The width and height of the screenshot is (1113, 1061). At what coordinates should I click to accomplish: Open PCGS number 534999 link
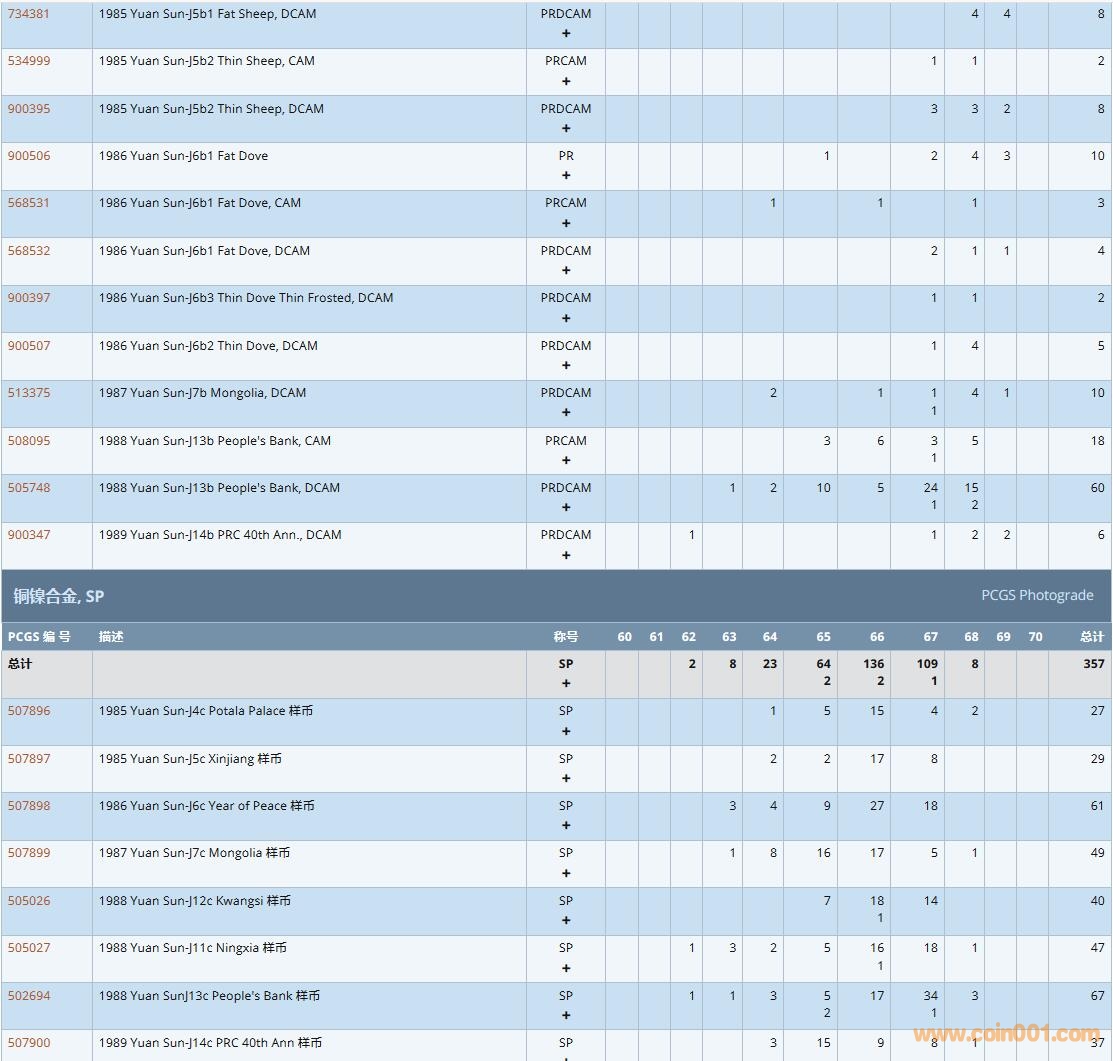pyautogui.click(x=29, y=61)
